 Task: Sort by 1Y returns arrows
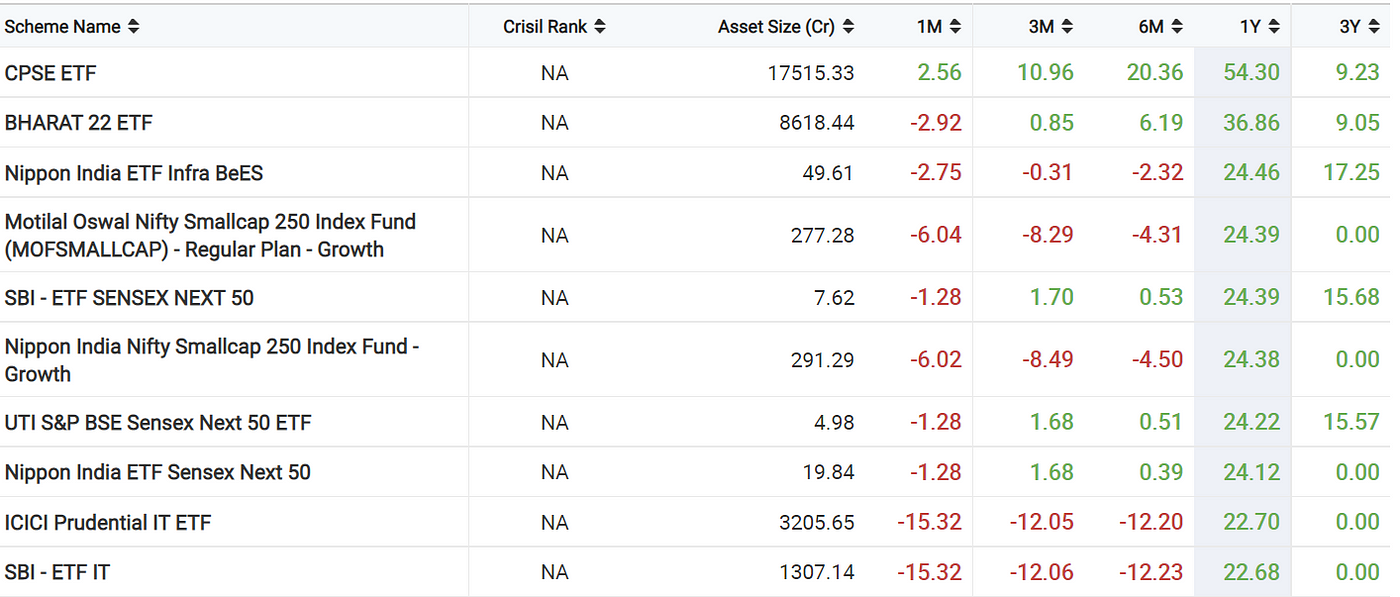click(1273, 27)
